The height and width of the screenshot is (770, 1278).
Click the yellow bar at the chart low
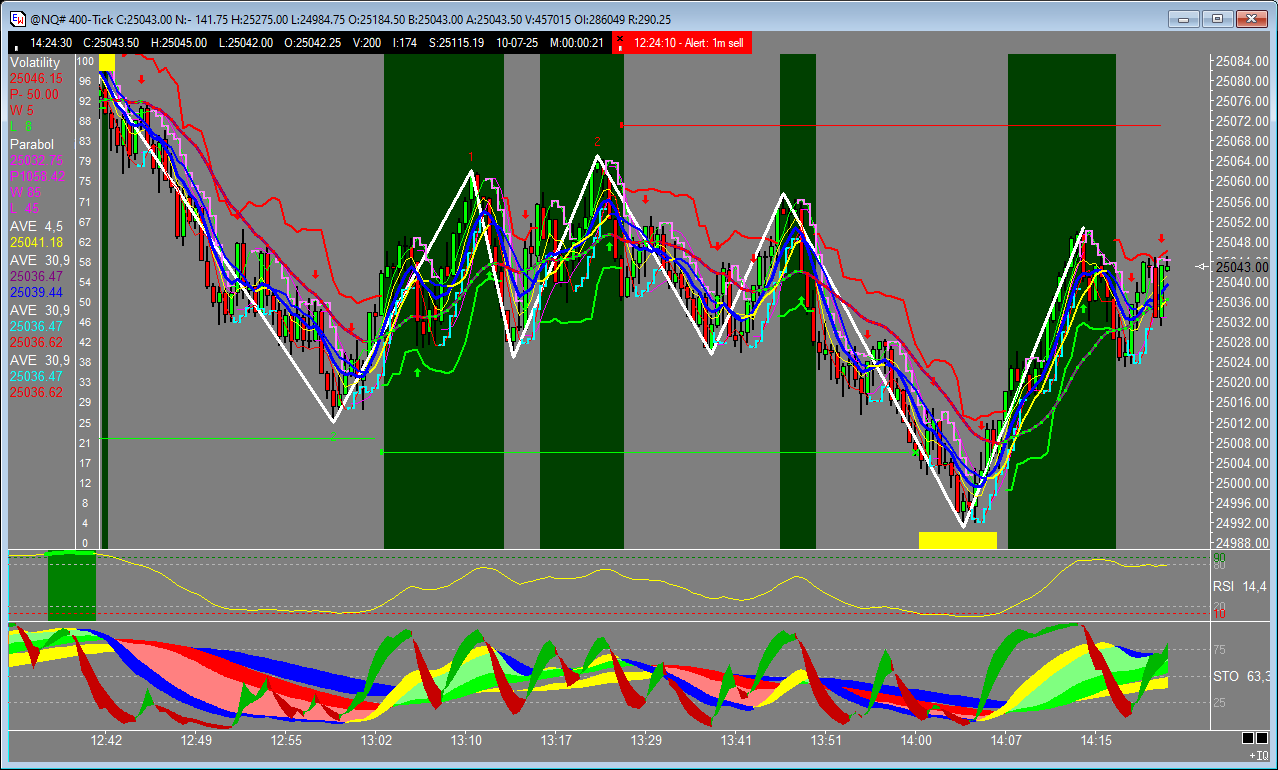957,540
